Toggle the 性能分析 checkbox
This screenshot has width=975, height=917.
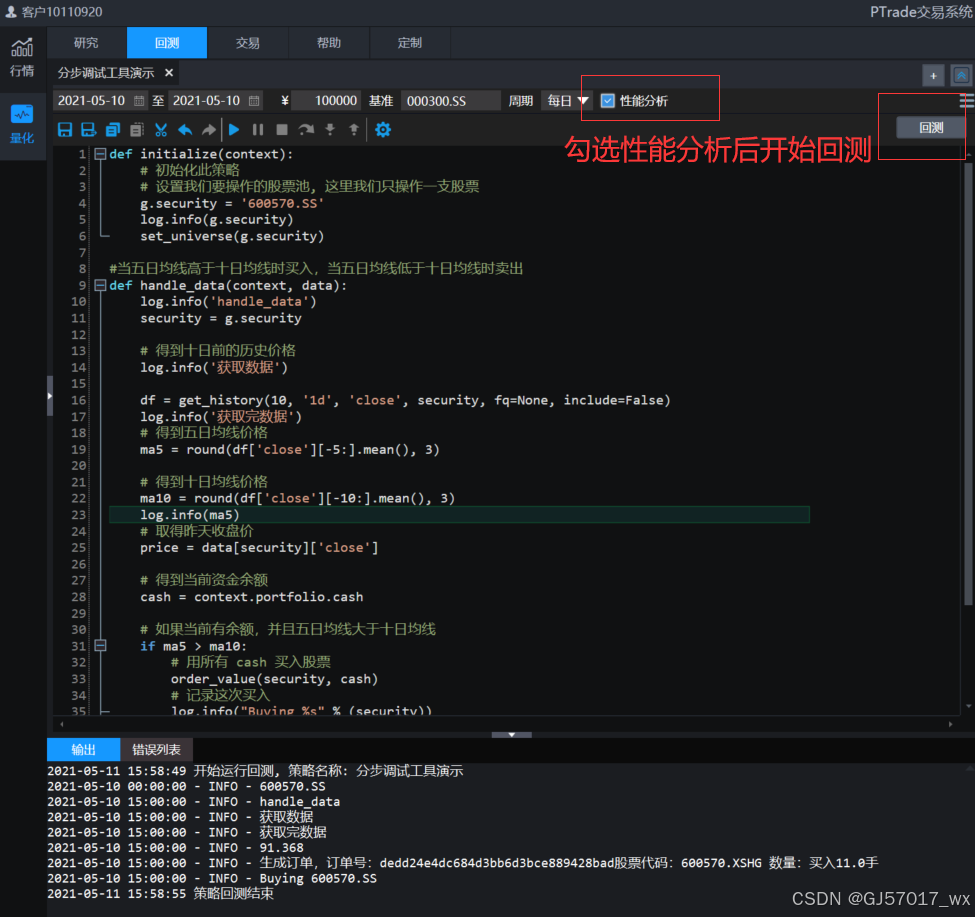(608, 101)
